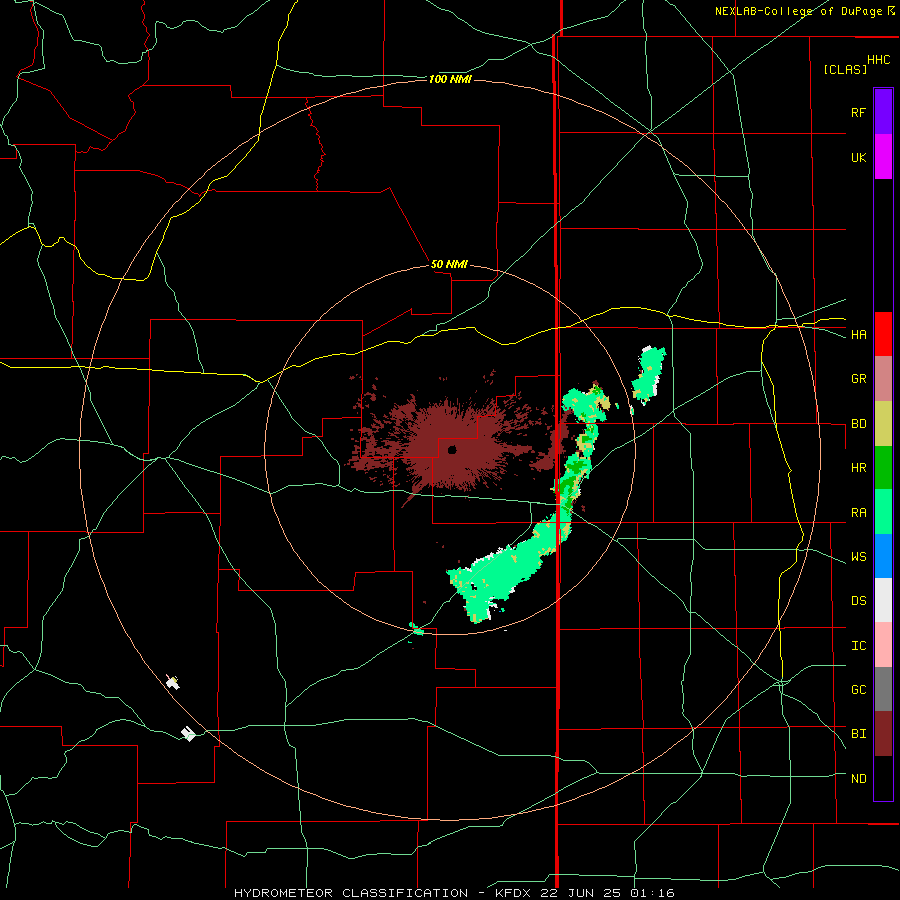Image resolution: width=900 pixels, height=900 pixels.
Task: Select the gray GC ground clutter swatch
Action: [883, 689]
